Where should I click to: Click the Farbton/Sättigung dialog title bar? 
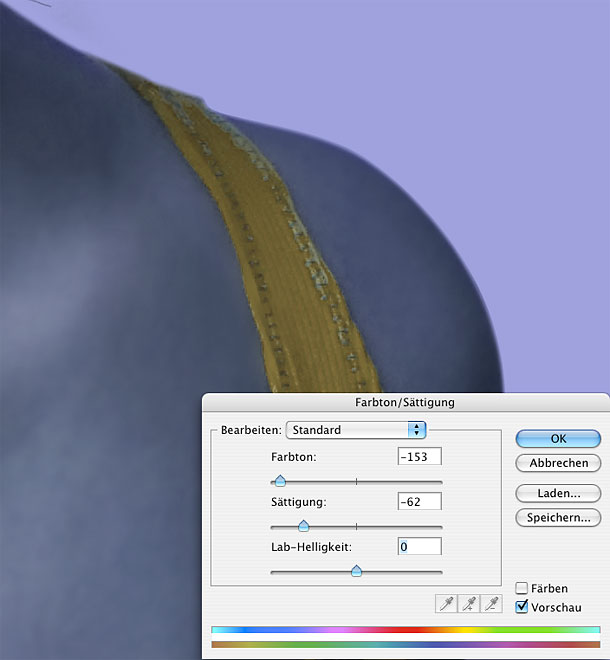click(x=405, y=402)
